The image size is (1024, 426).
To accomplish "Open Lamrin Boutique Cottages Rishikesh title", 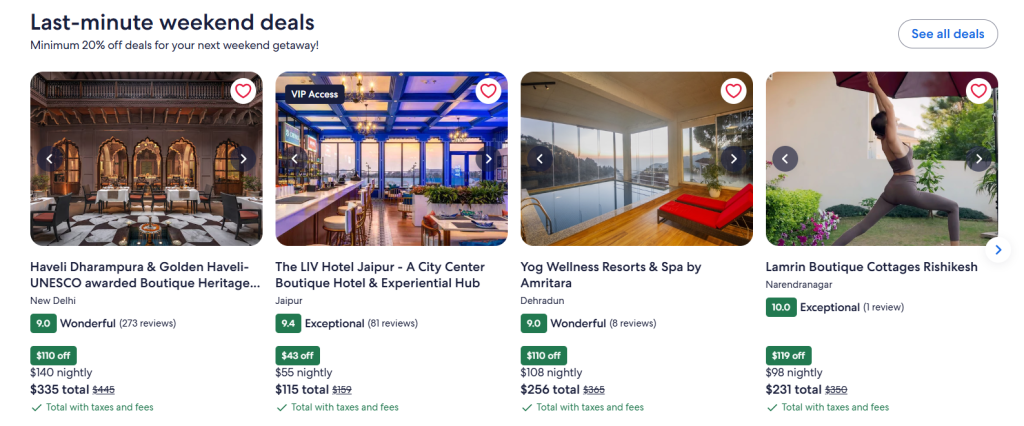I will (873, 267).
